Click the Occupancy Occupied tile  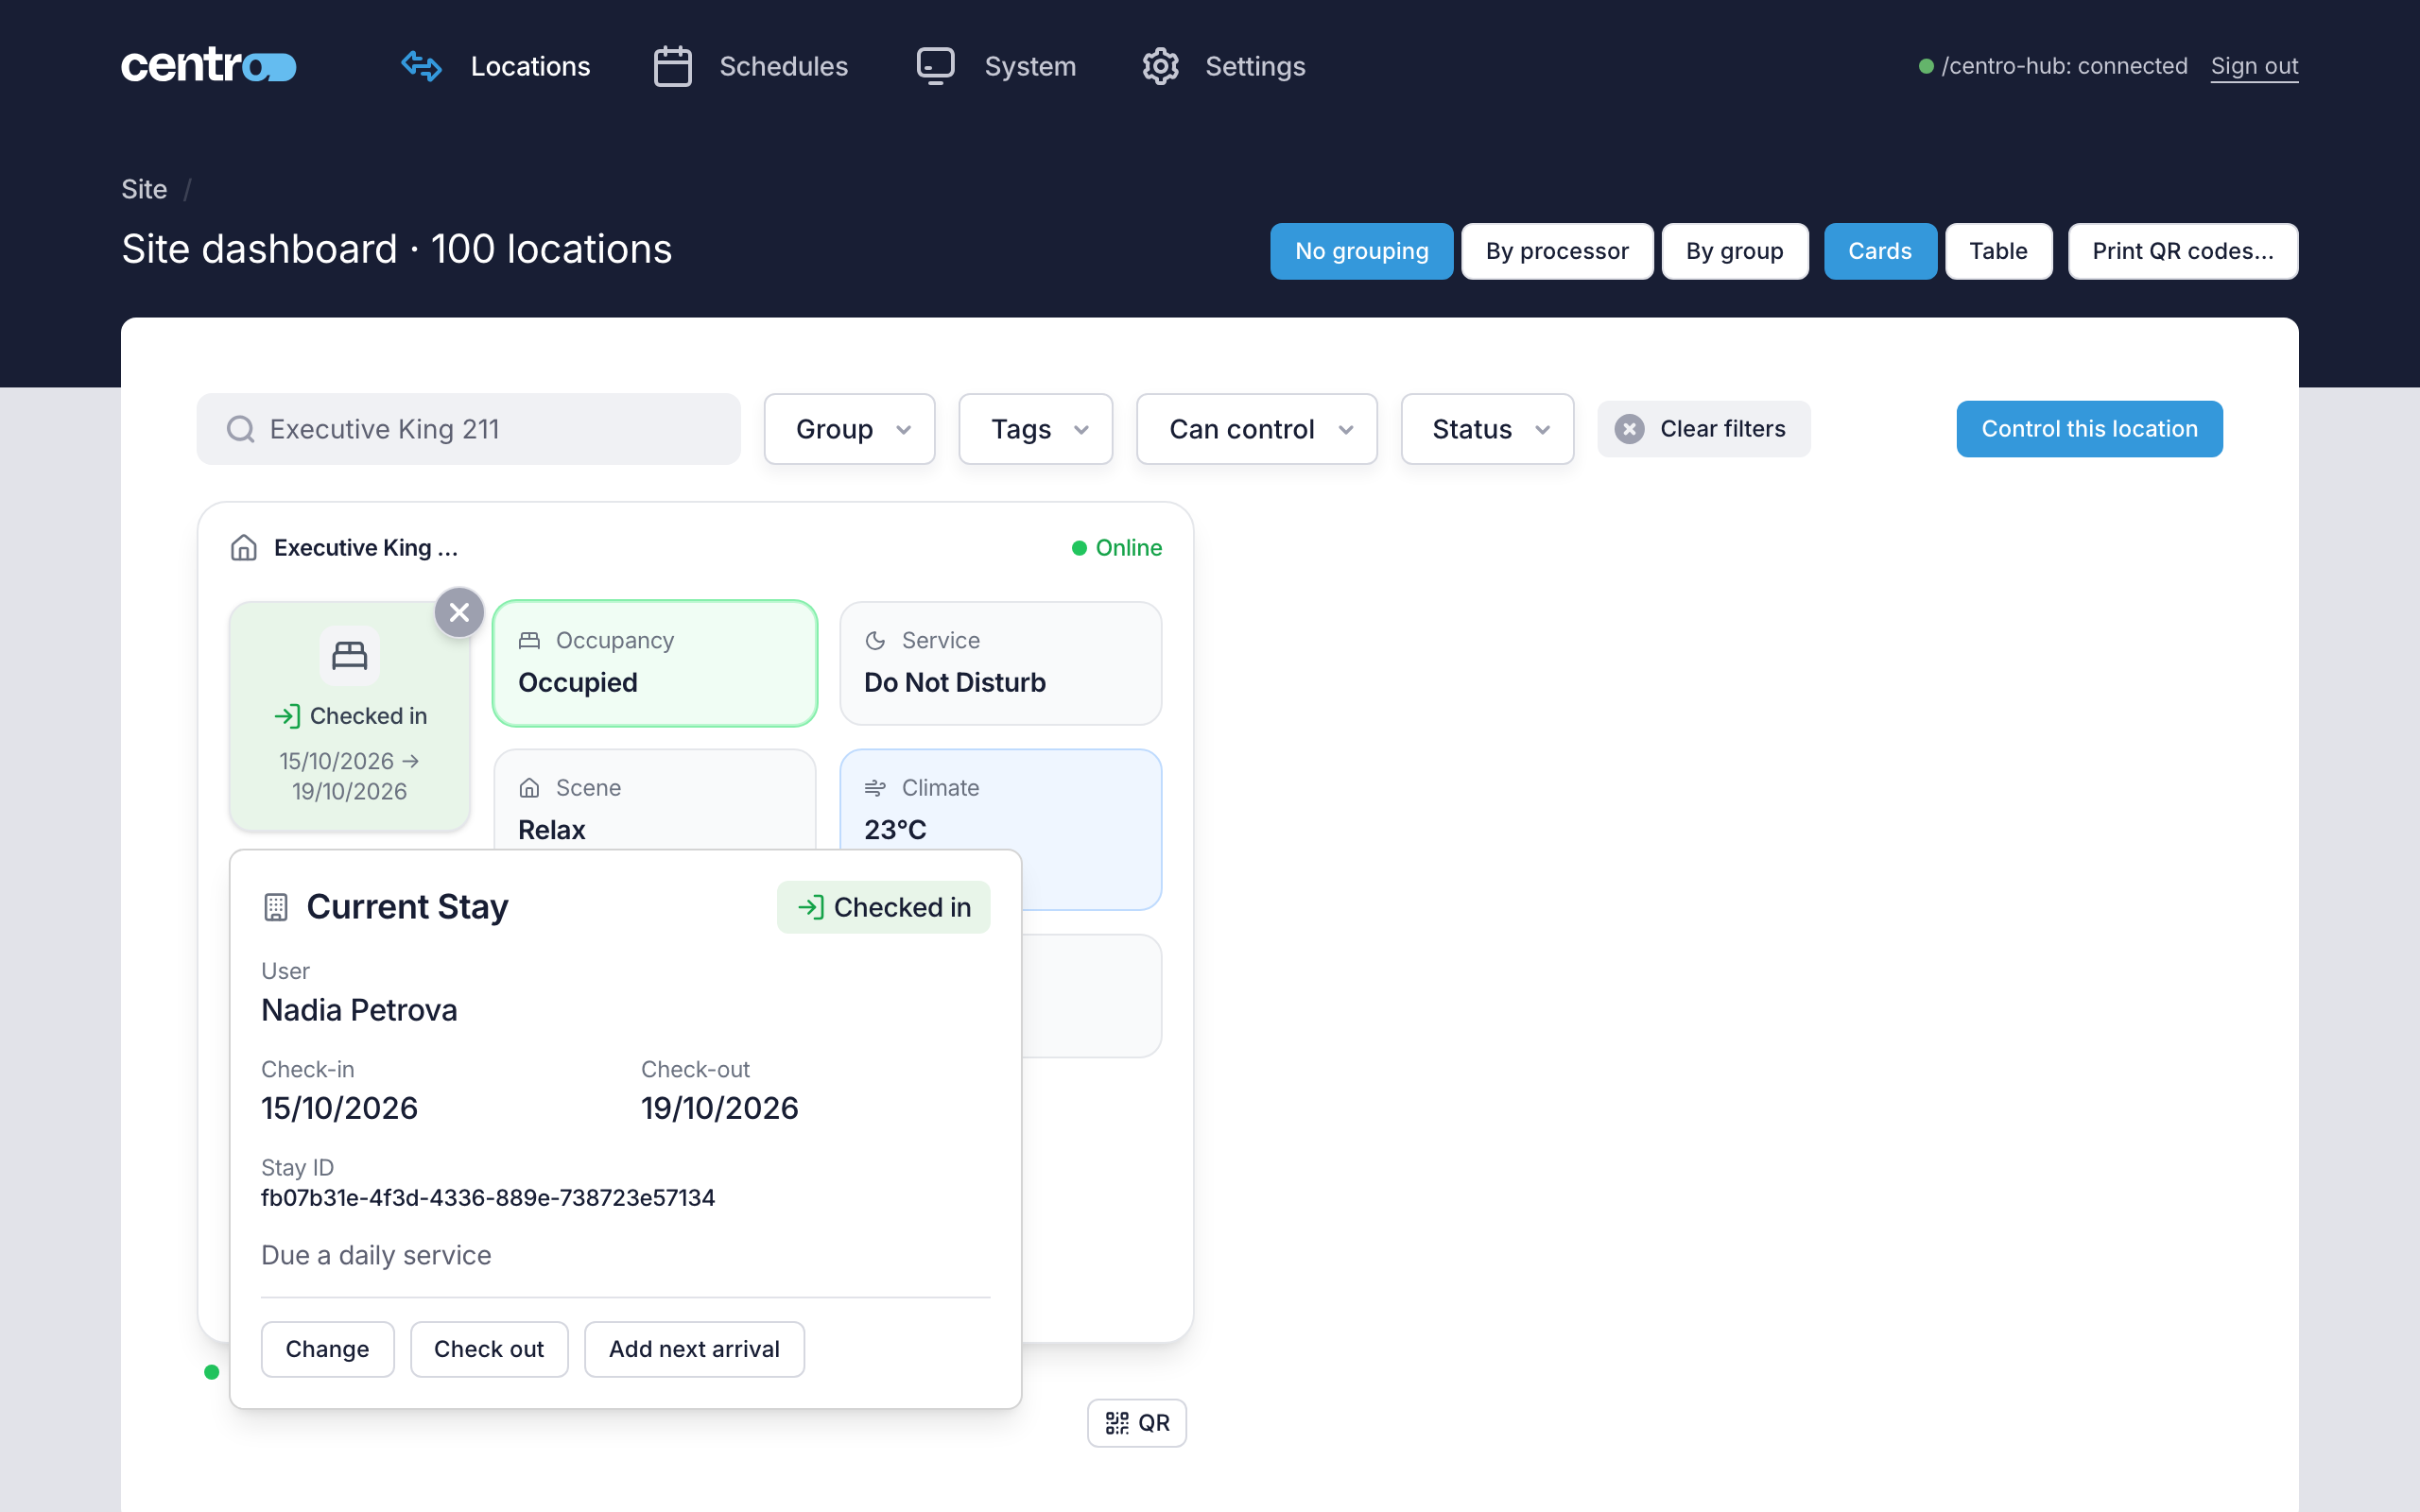click(x=655, y=663)
